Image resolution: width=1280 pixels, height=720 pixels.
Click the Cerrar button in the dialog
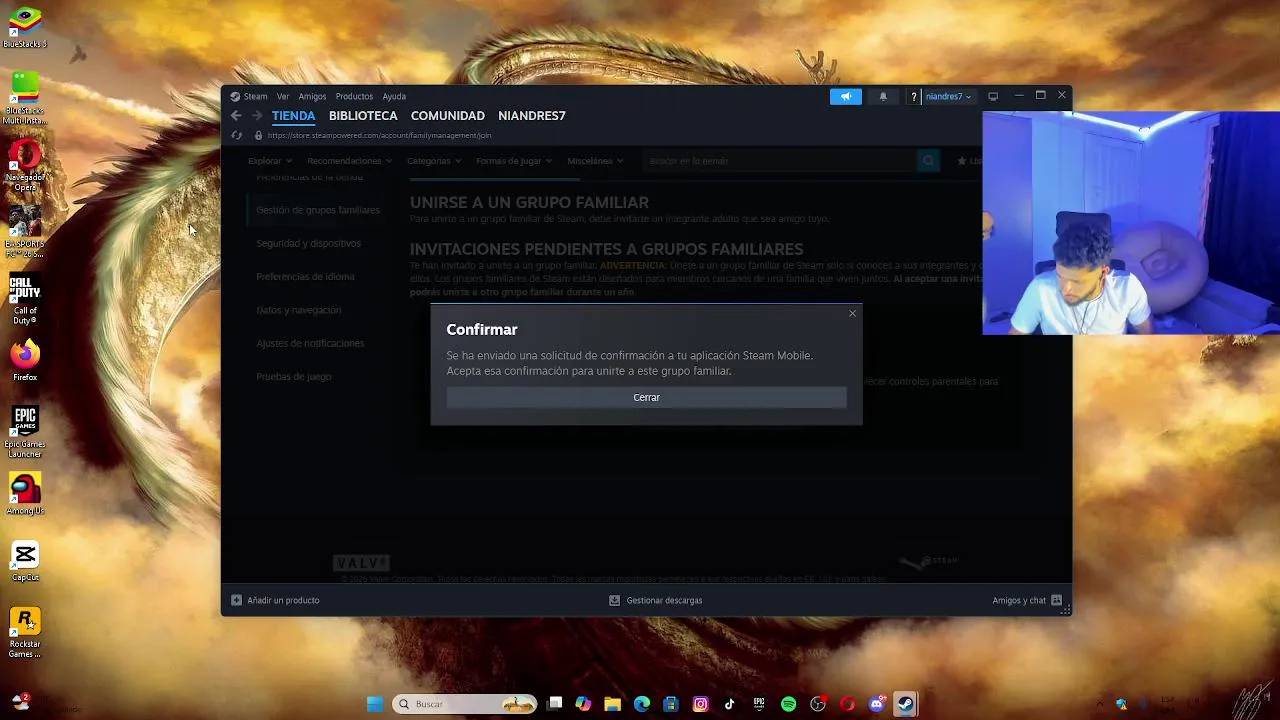[646, 397]
